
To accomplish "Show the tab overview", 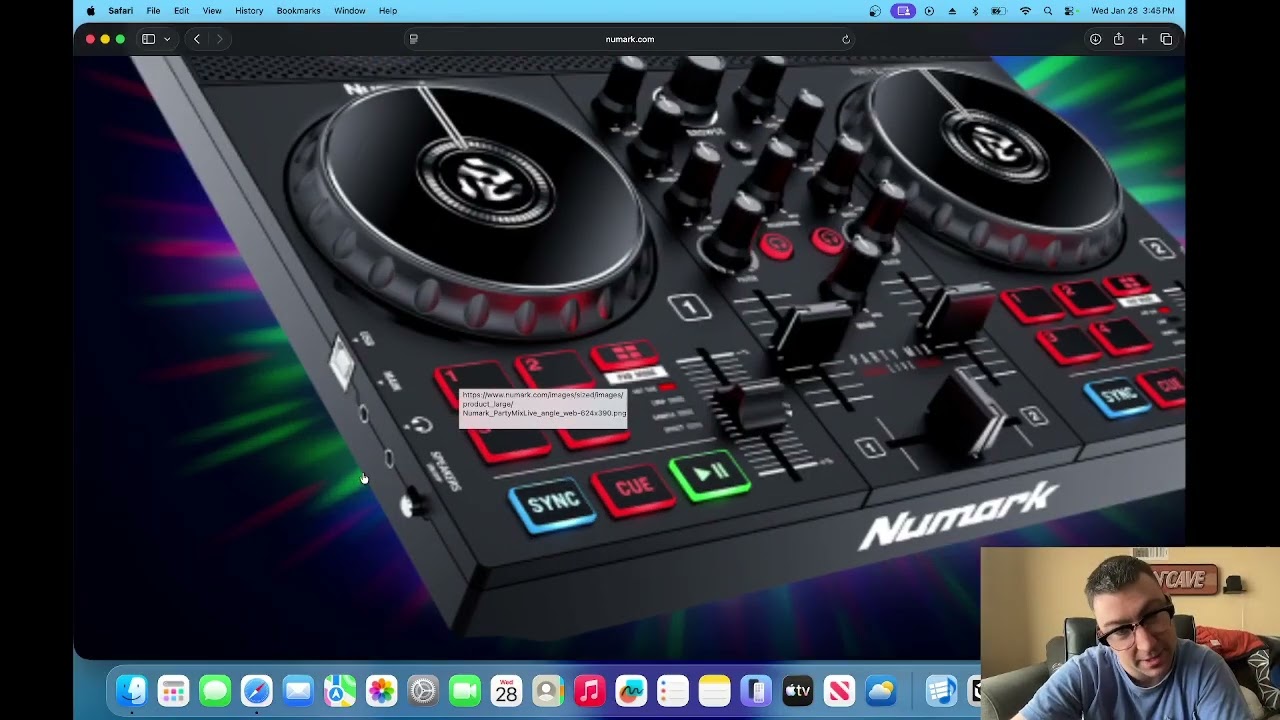I will point(1166,39).
